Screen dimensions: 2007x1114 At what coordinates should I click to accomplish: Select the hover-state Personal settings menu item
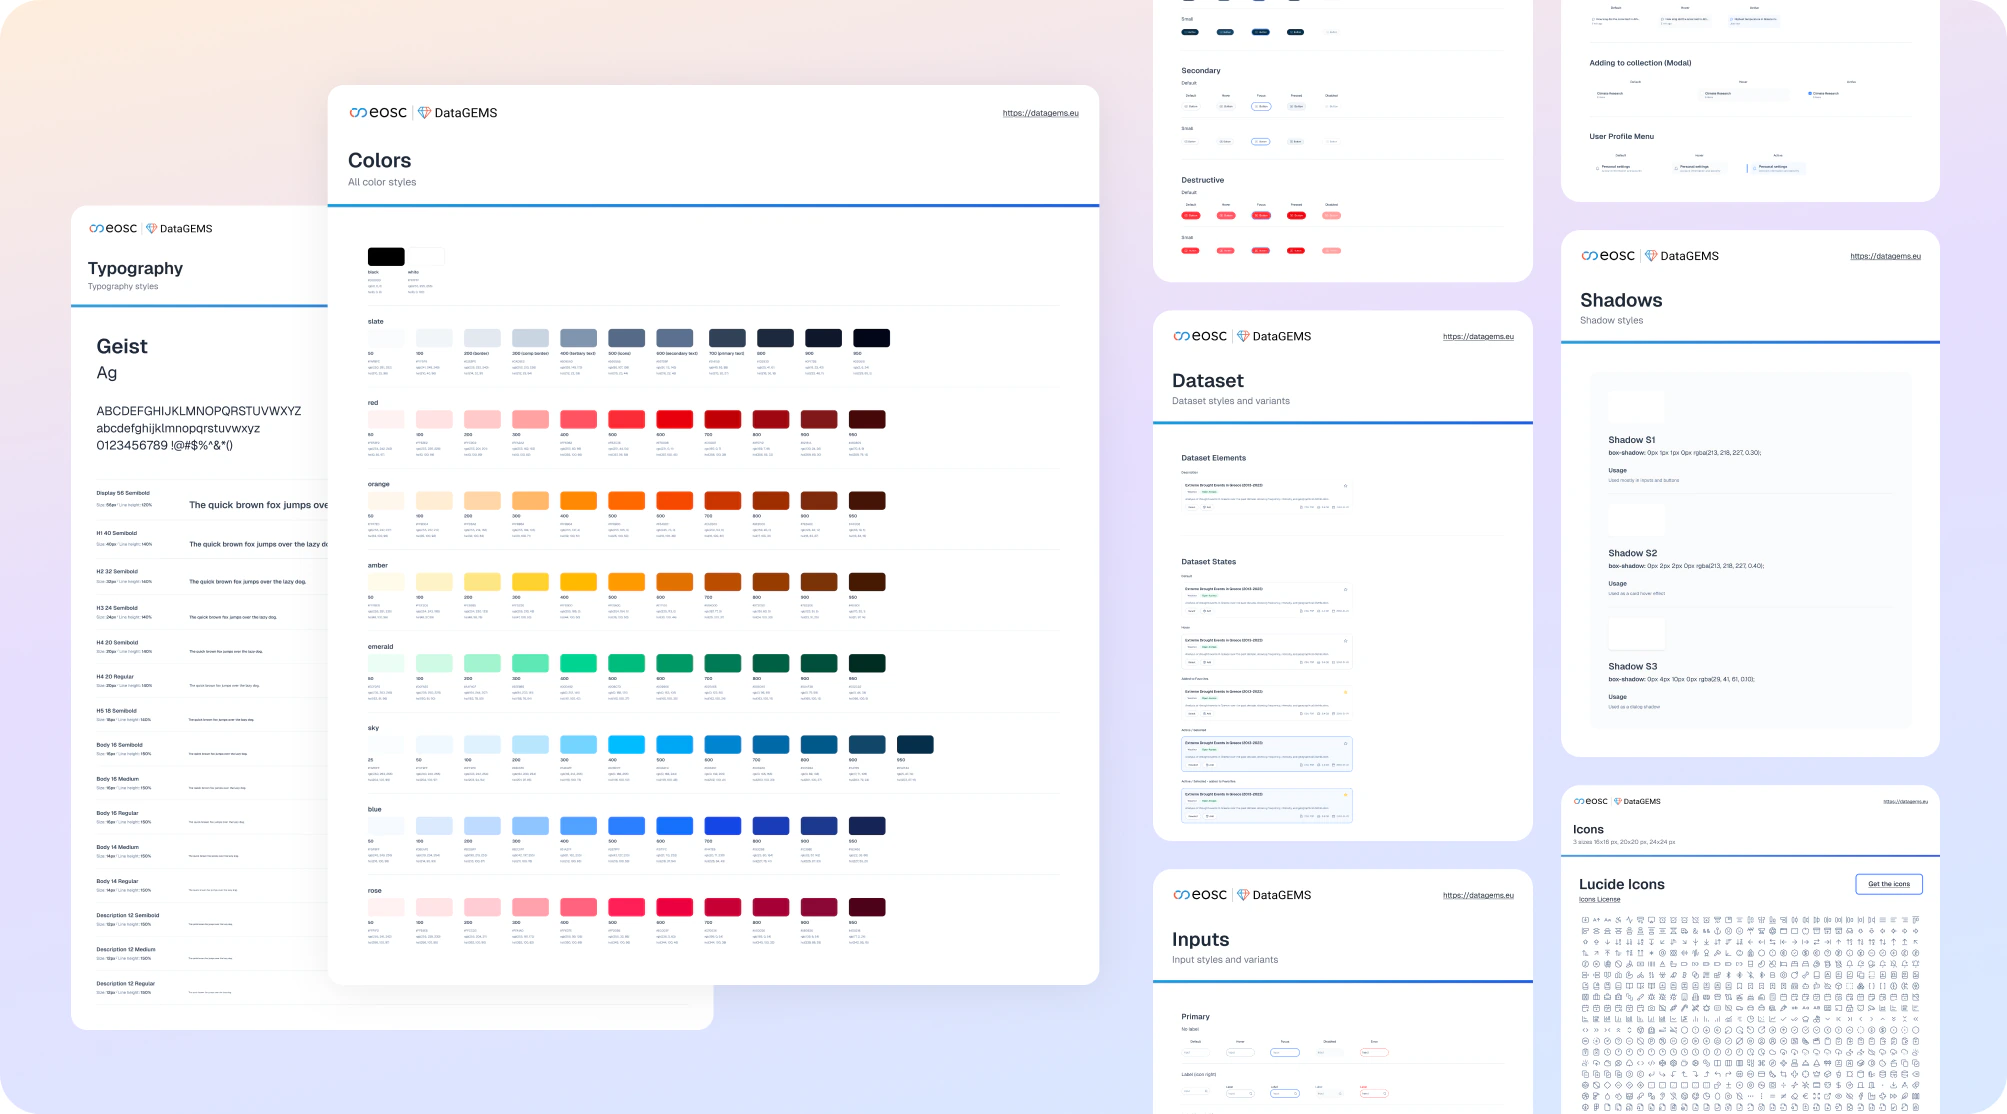[1699, 168]
